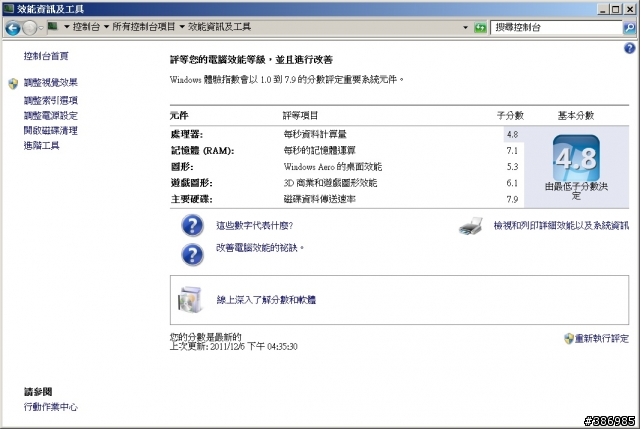Open 開啟磁碟清理 link
The image size is (641, 429).
[51, 130]
